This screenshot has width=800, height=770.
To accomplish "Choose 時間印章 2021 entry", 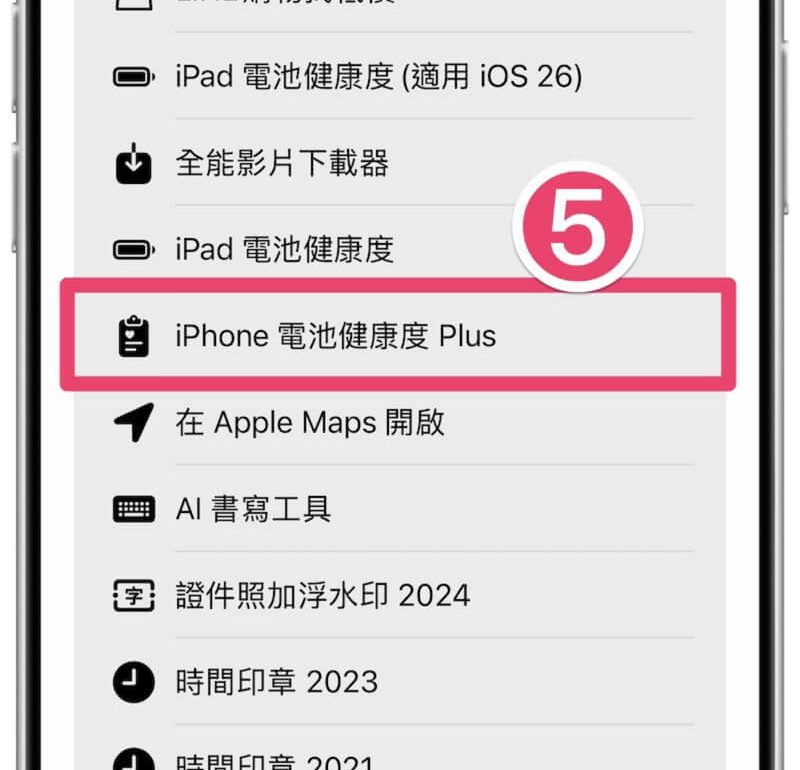I will click(400, 748).
